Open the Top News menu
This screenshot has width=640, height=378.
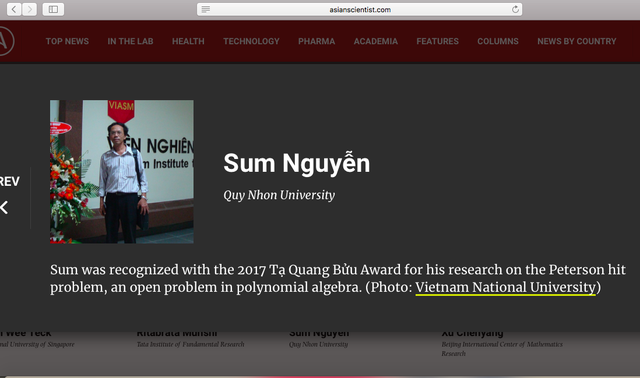click(x=67, y=41)
